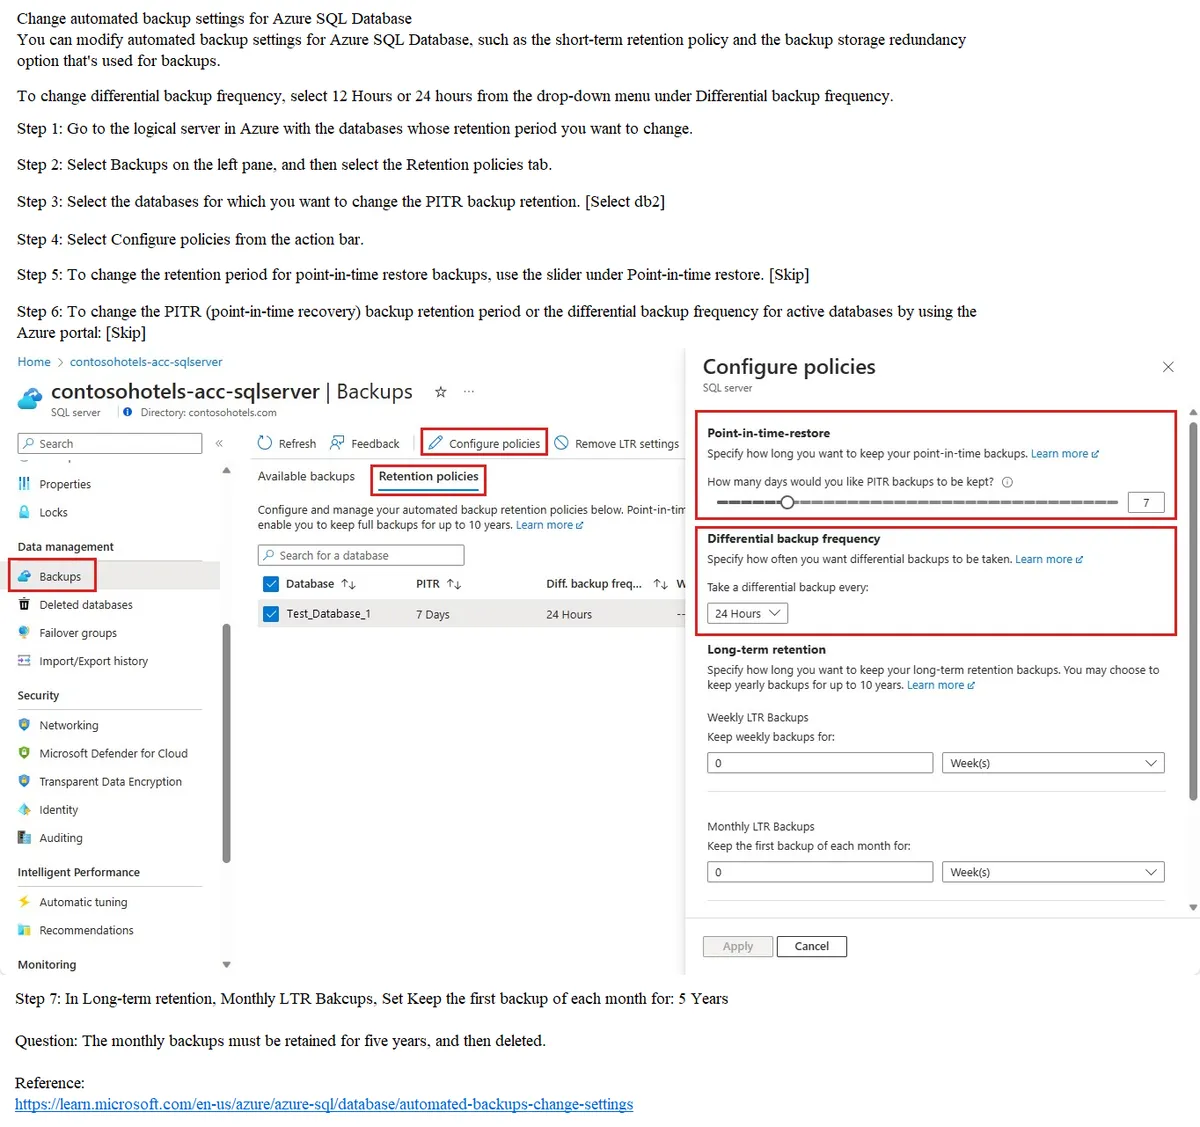Click the Cancel button
The height and width of the screenshot is (1127, 1200).
click(812, 946)
